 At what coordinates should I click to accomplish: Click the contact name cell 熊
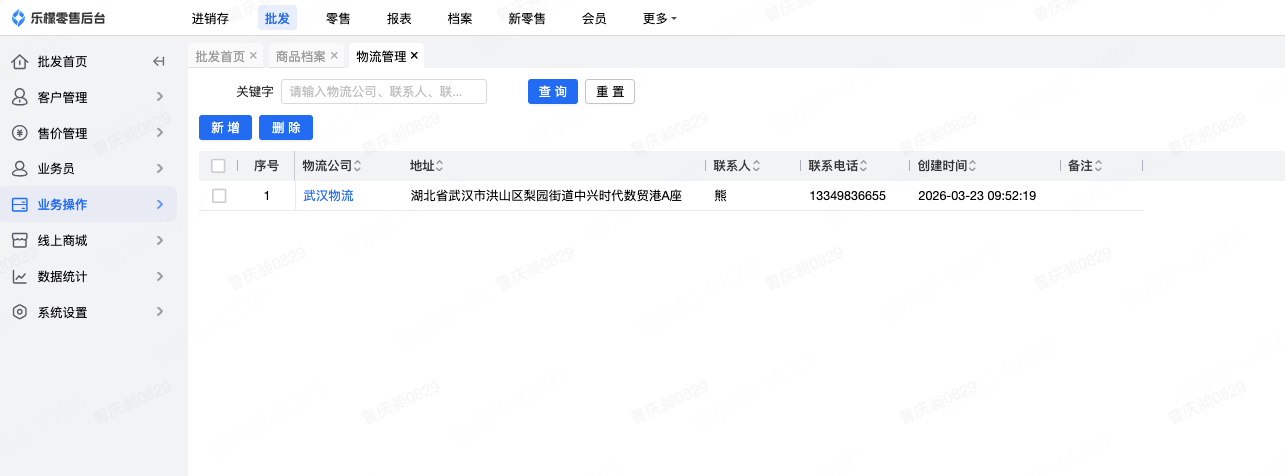721,196
